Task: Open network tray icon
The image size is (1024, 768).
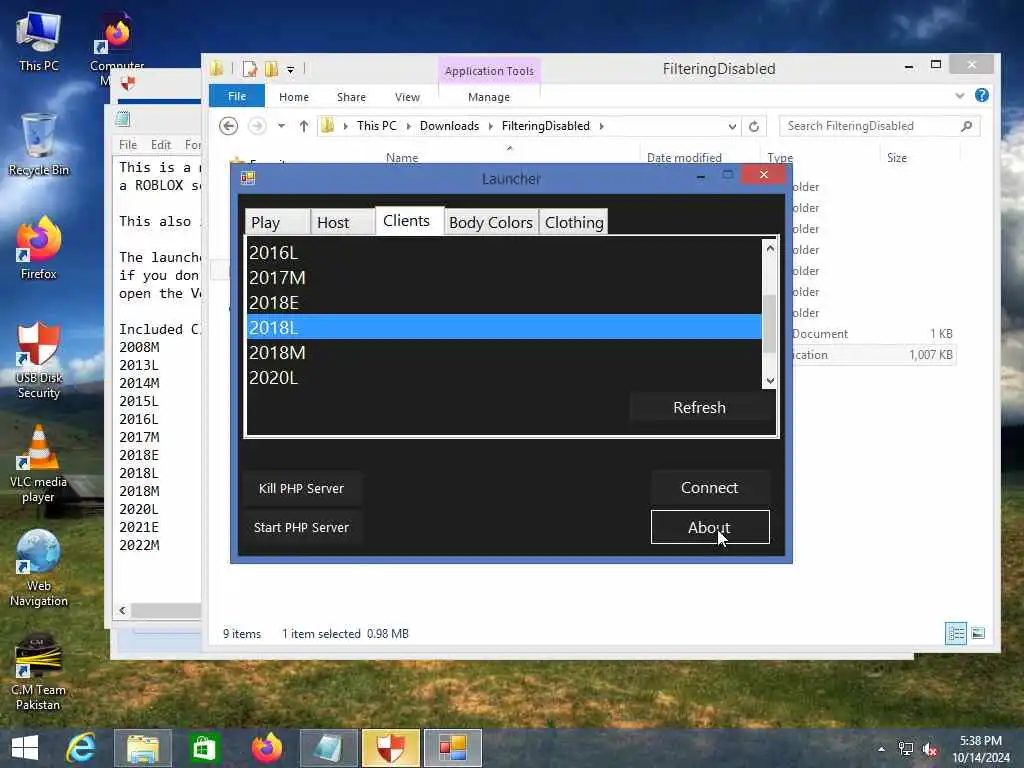Action: [x=906, y=749]
